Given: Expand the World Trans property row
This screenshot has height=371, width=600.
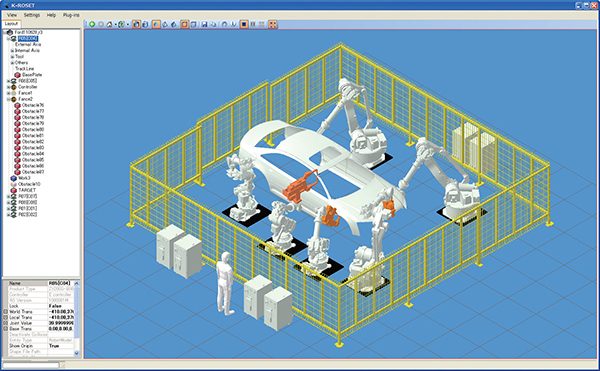Looking at the screenshot, I should tap(5, 312).
